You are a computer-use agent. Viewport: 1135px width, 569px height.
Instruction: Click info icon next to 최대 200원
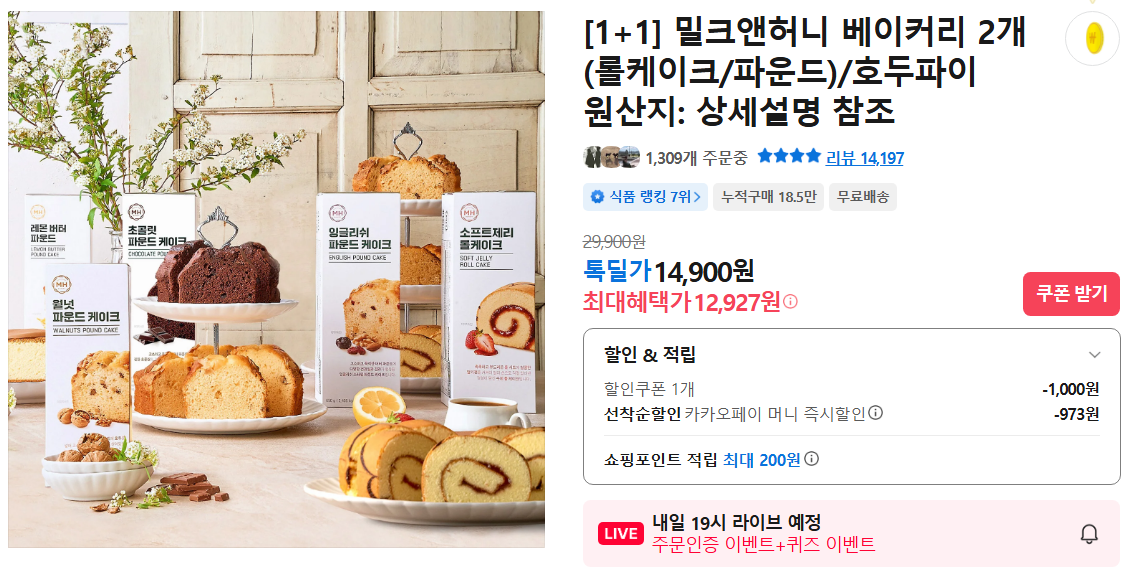[x=811, y=459]
